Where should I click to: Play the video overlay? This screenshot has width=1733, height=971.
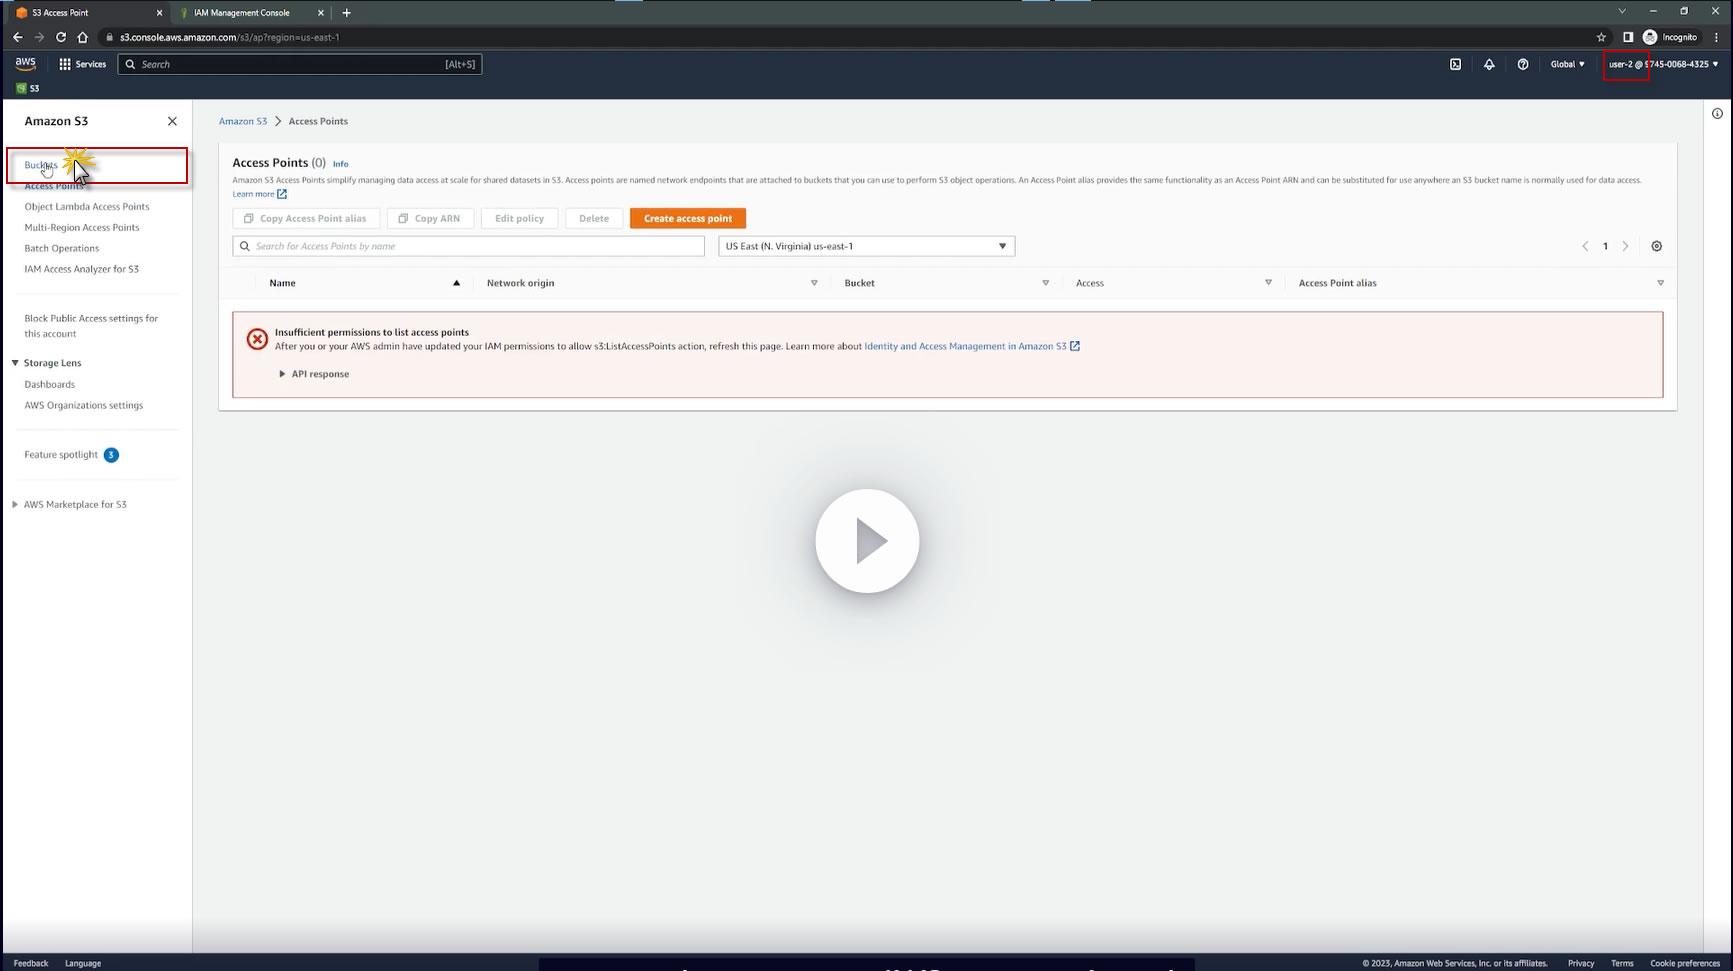867,541
